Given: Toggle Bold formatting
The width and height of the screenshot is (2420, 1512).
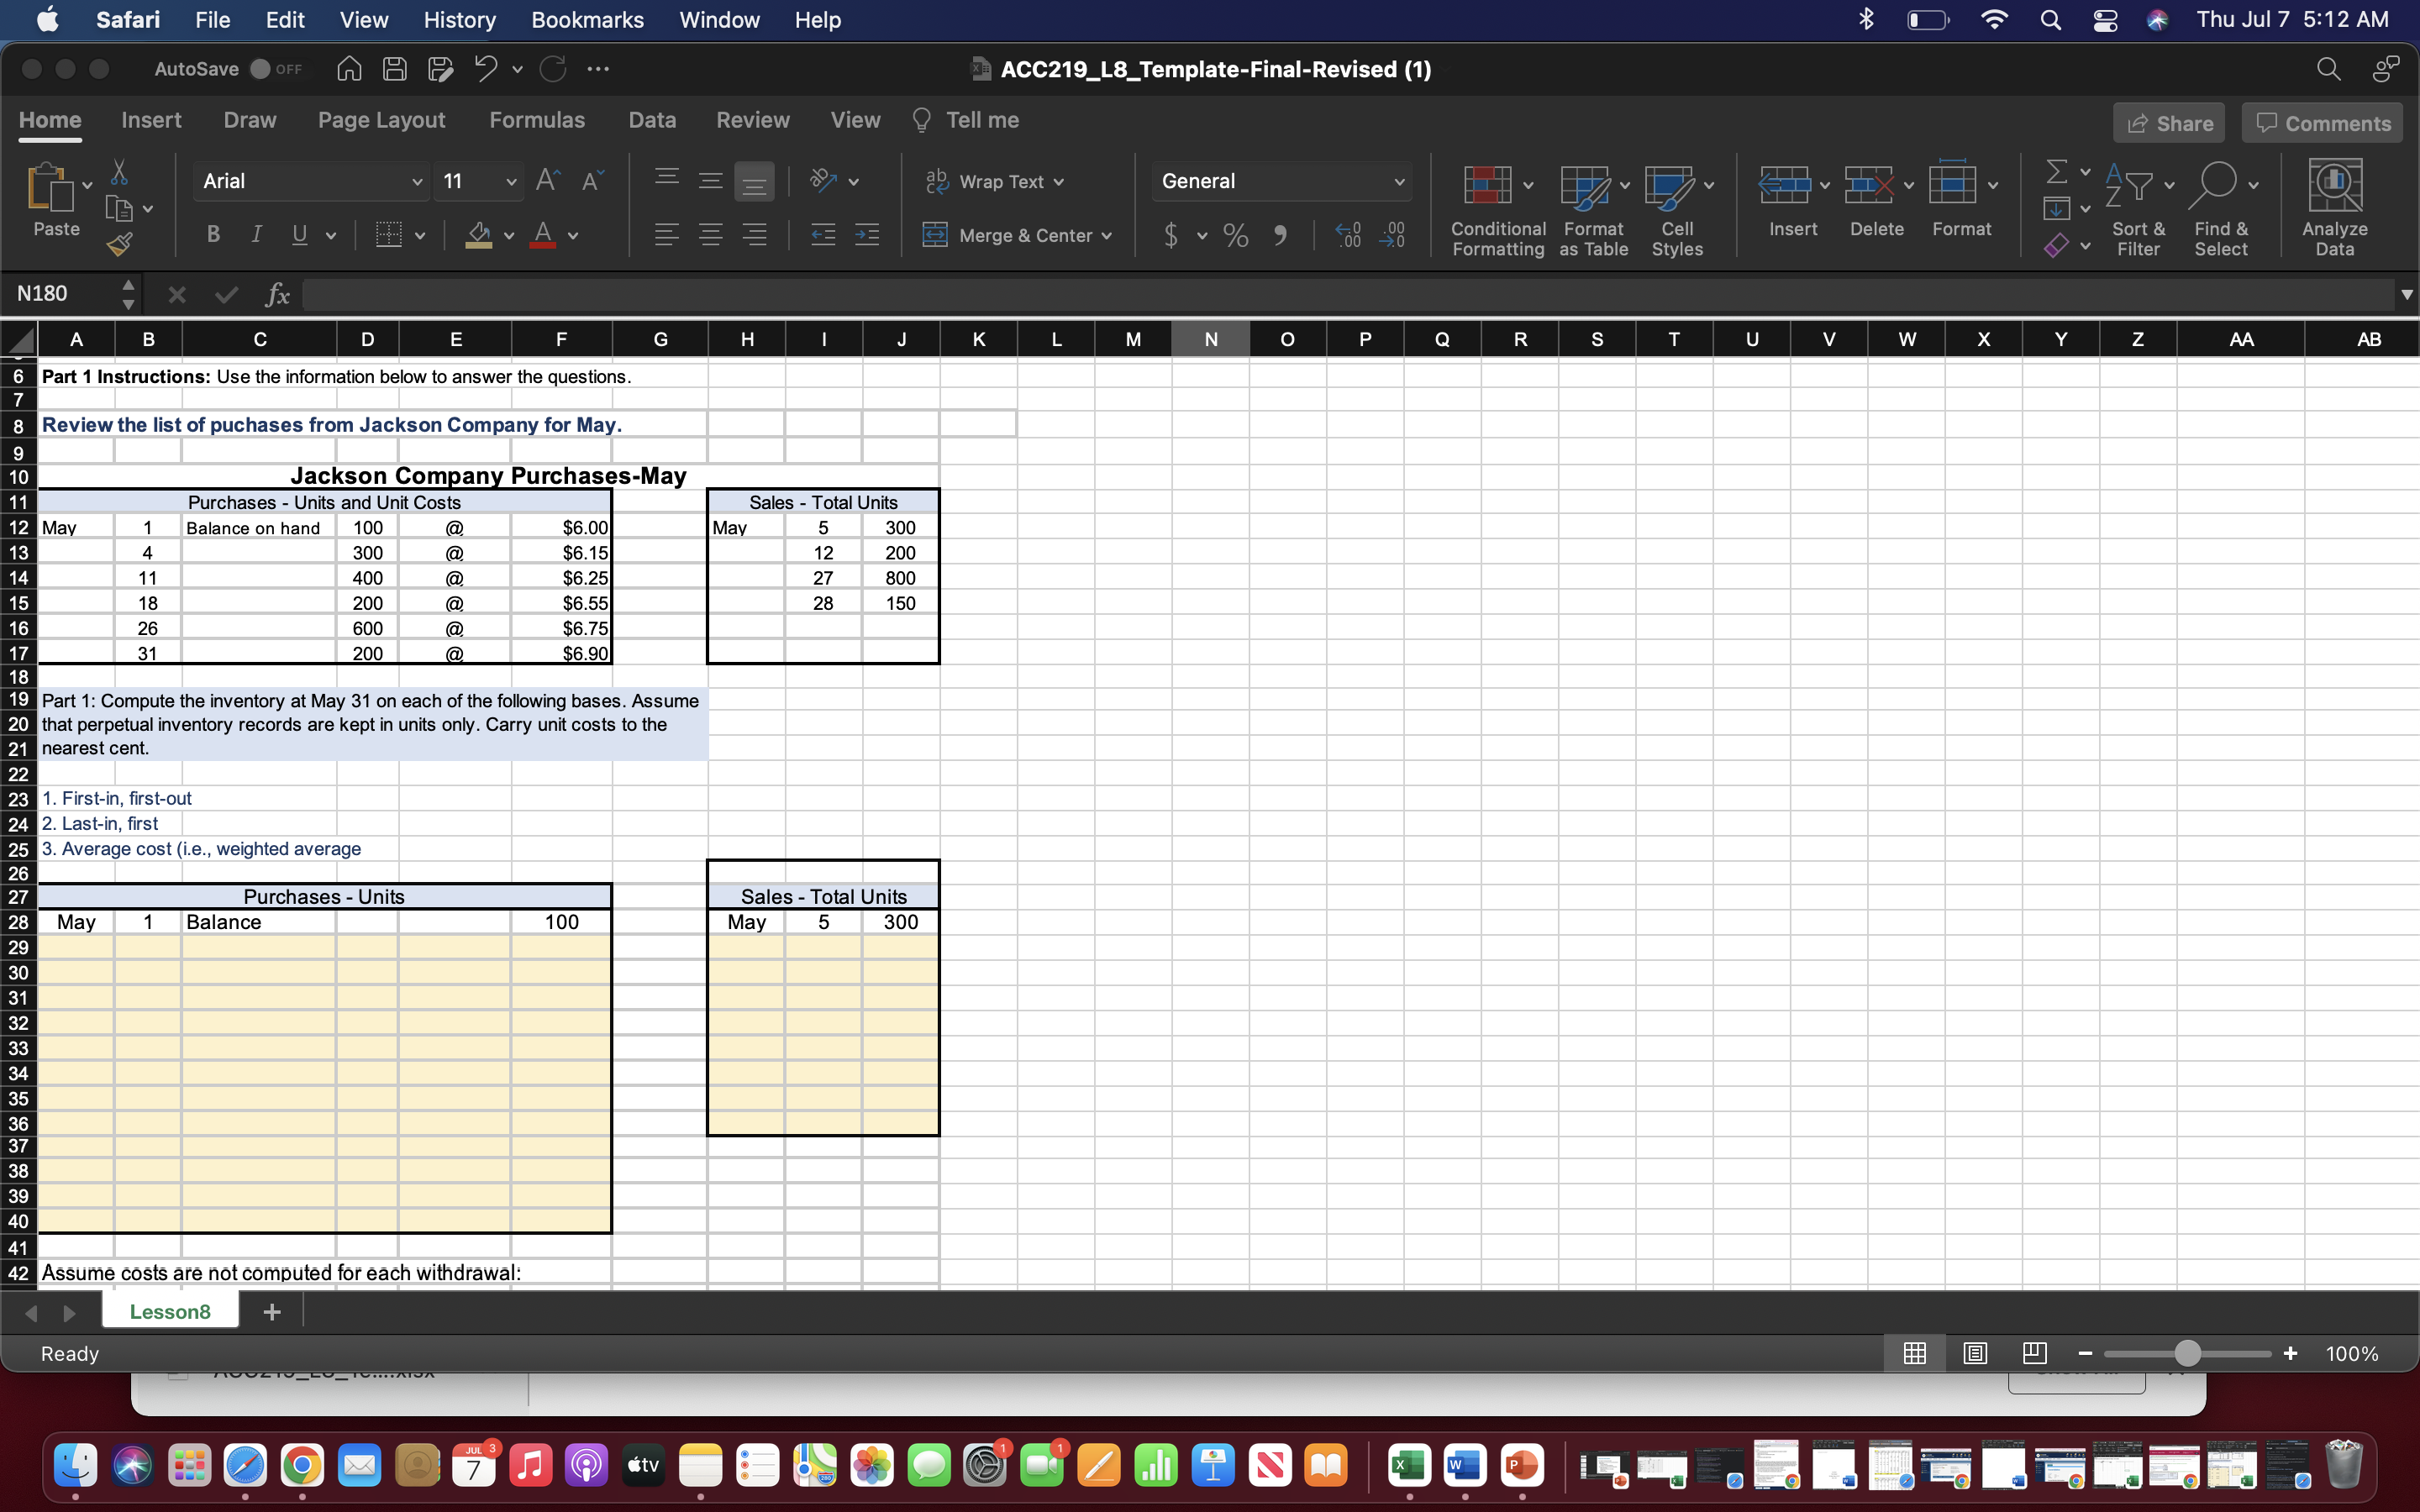Looking at the screenshot, I should pyautogui.click(x=213, y=235).
